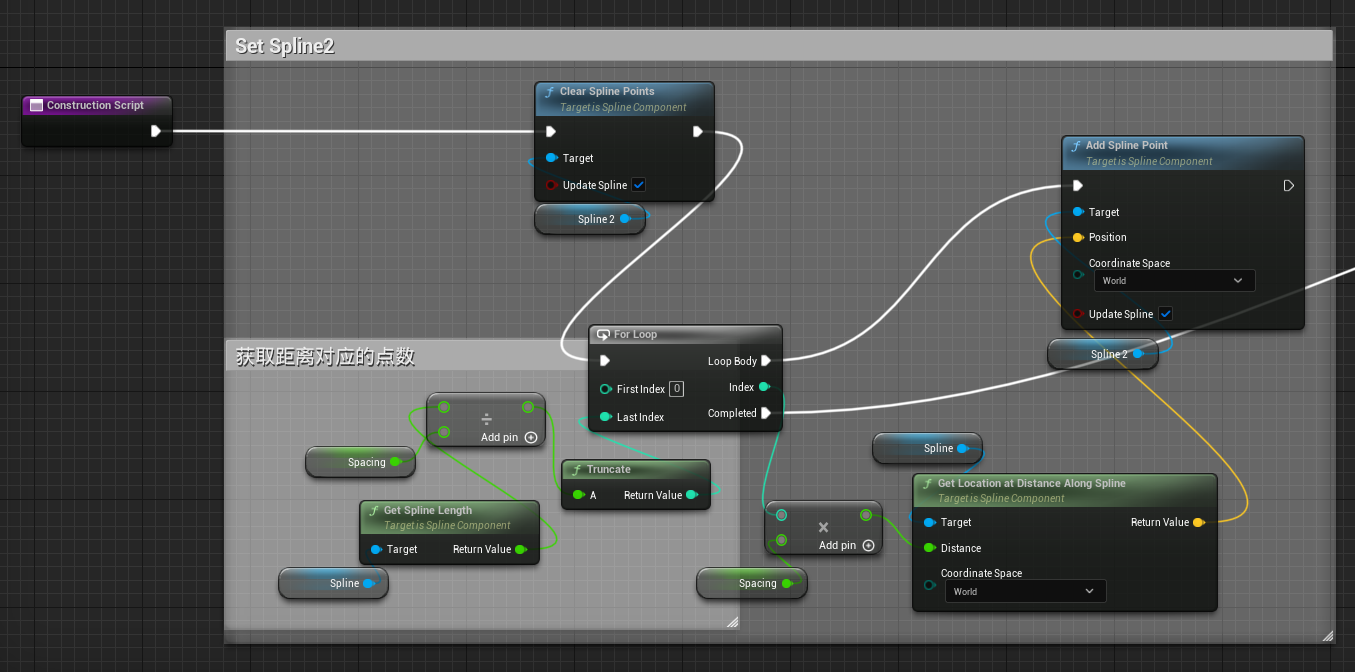Toggle Update Spline checkbox on Add Spline Point

pos(1165,314)
